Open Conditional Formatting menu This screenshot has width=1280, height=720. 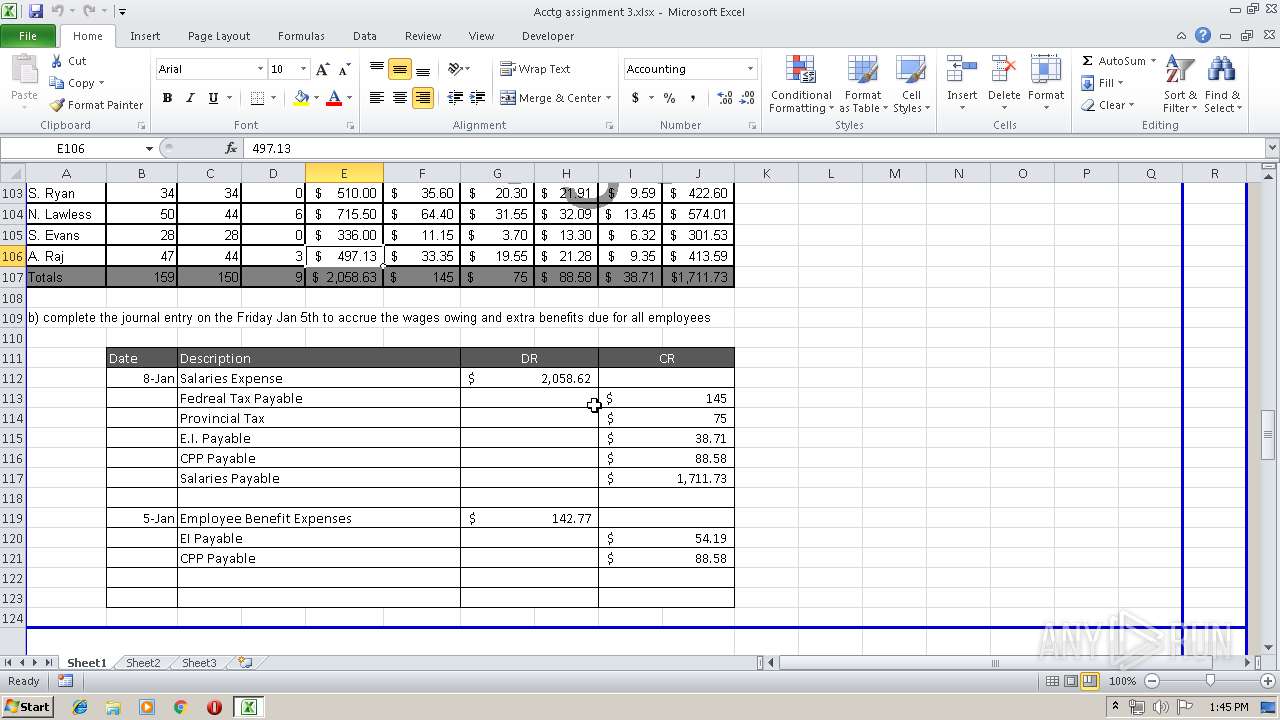pos(801,84)
